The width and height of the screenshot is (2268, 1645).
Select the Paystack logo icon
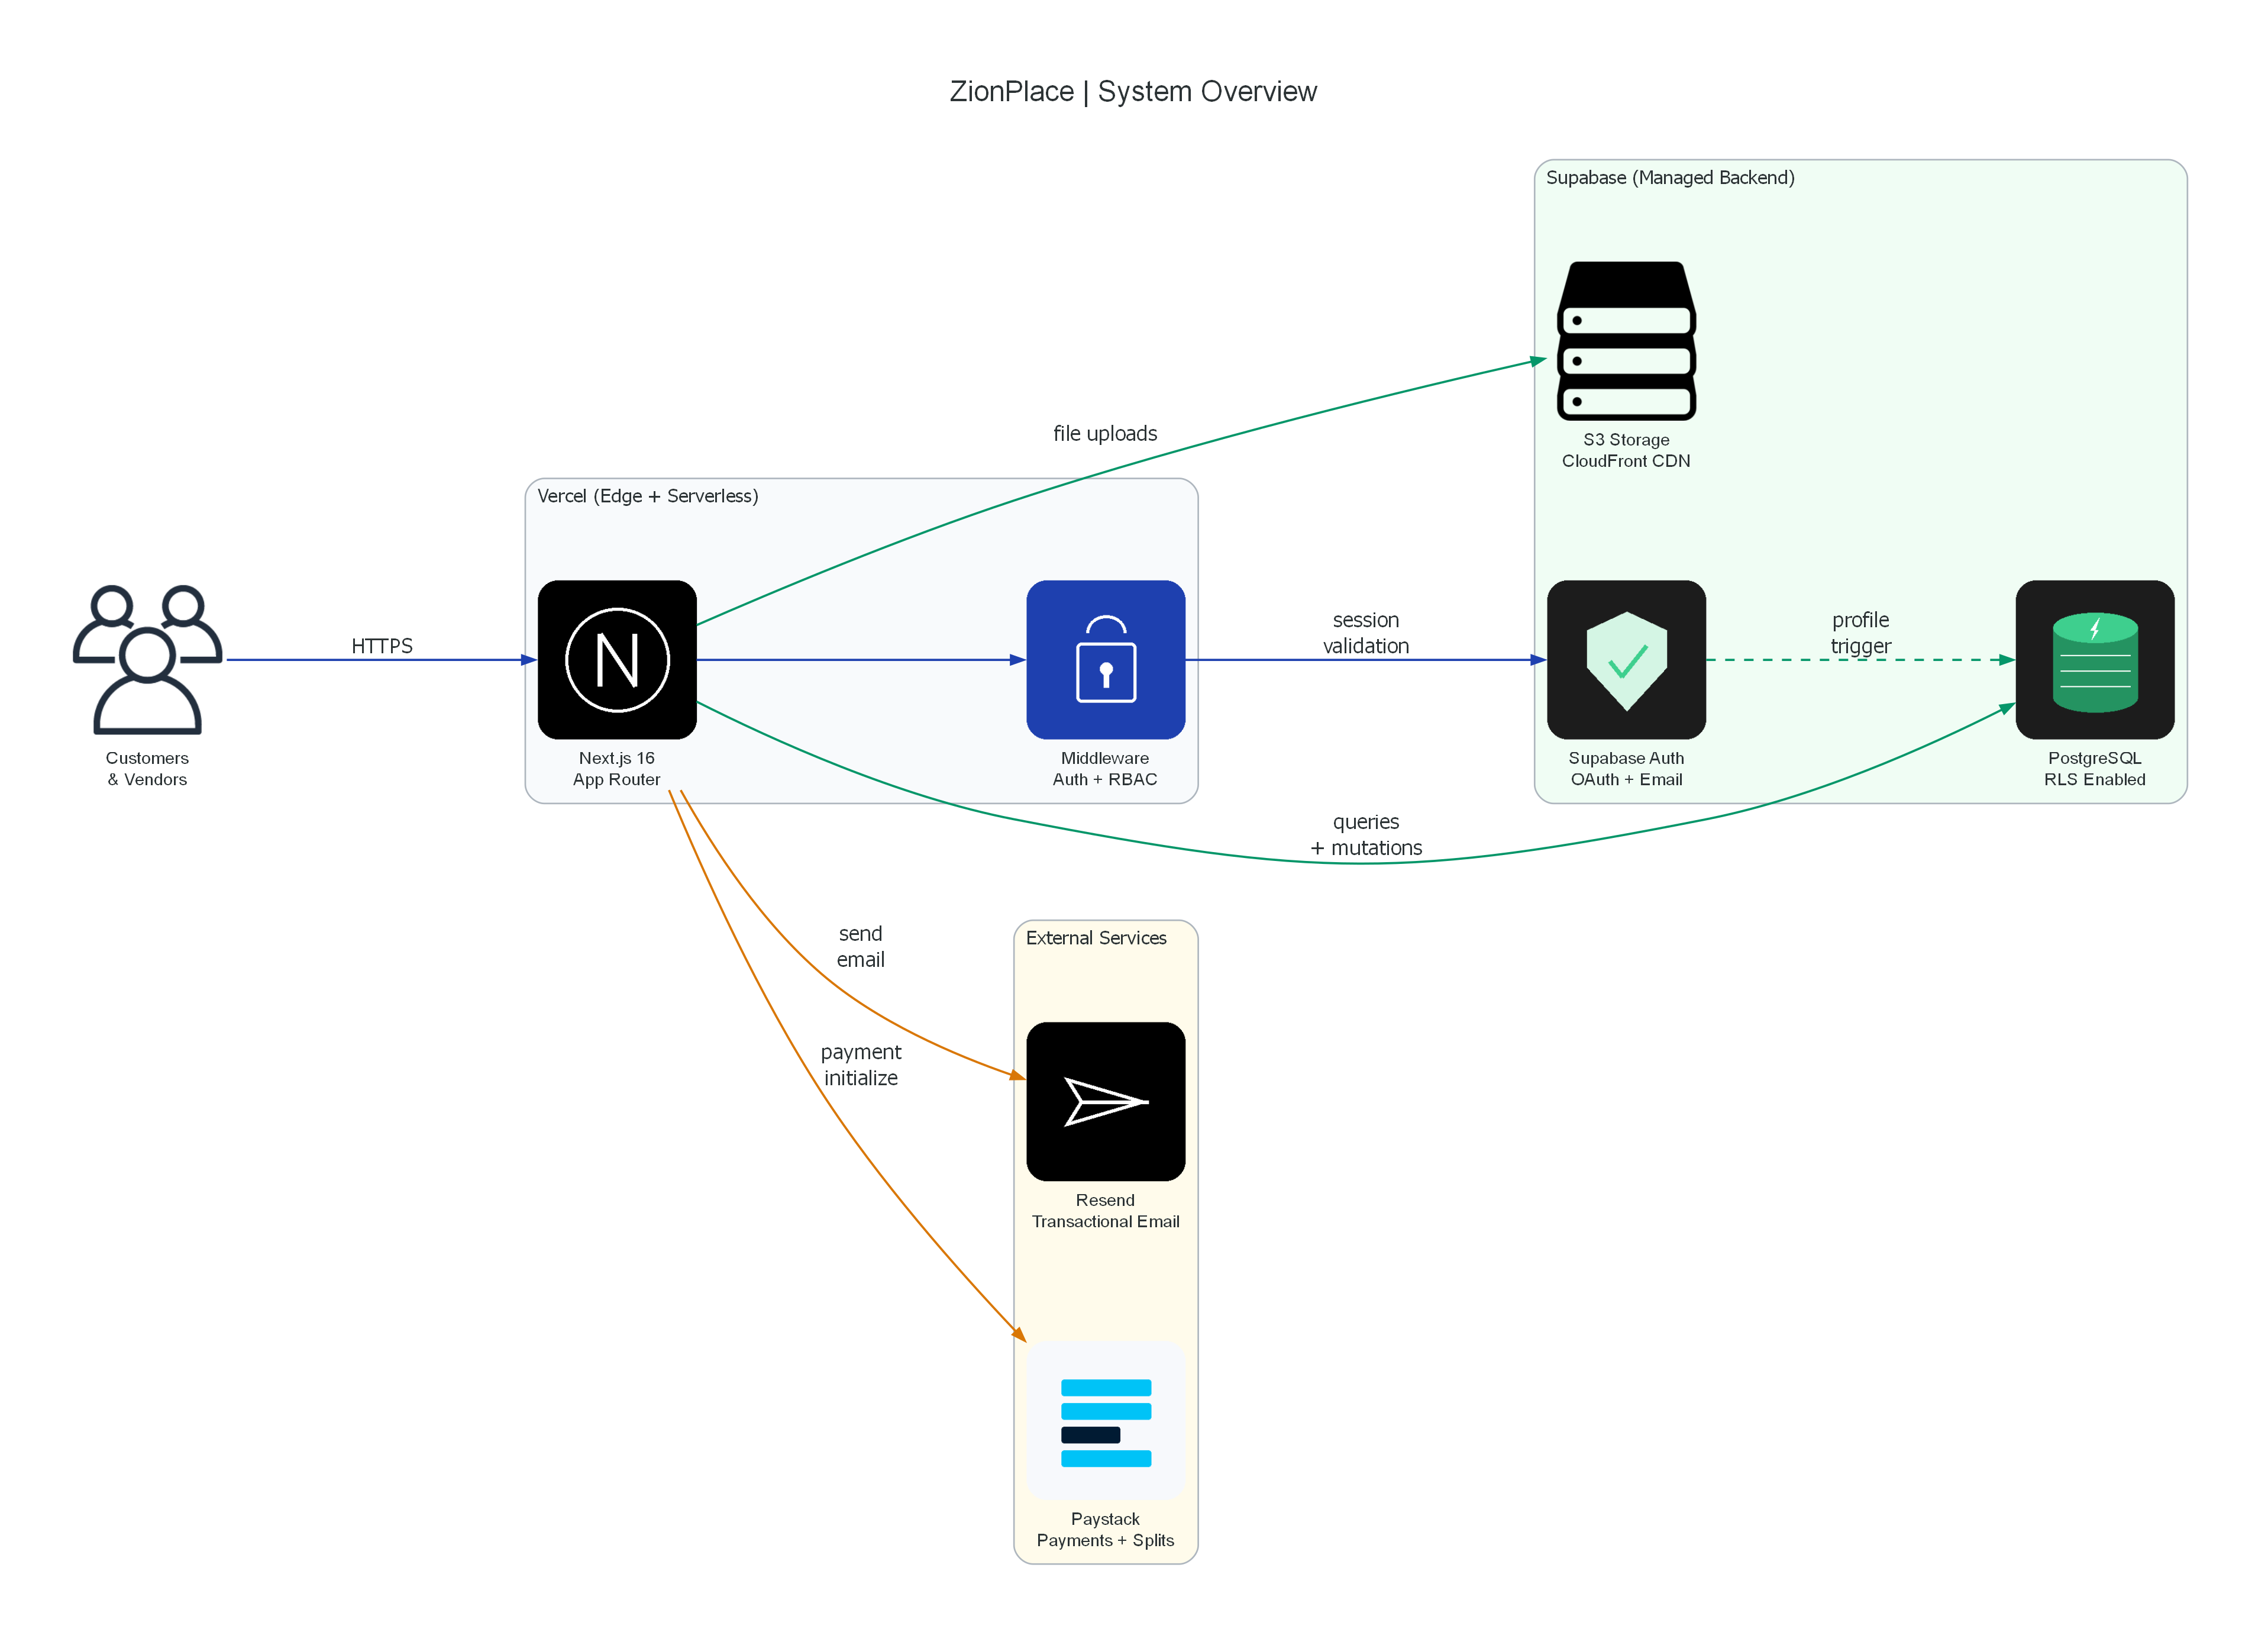(x=1105, y=1420)
